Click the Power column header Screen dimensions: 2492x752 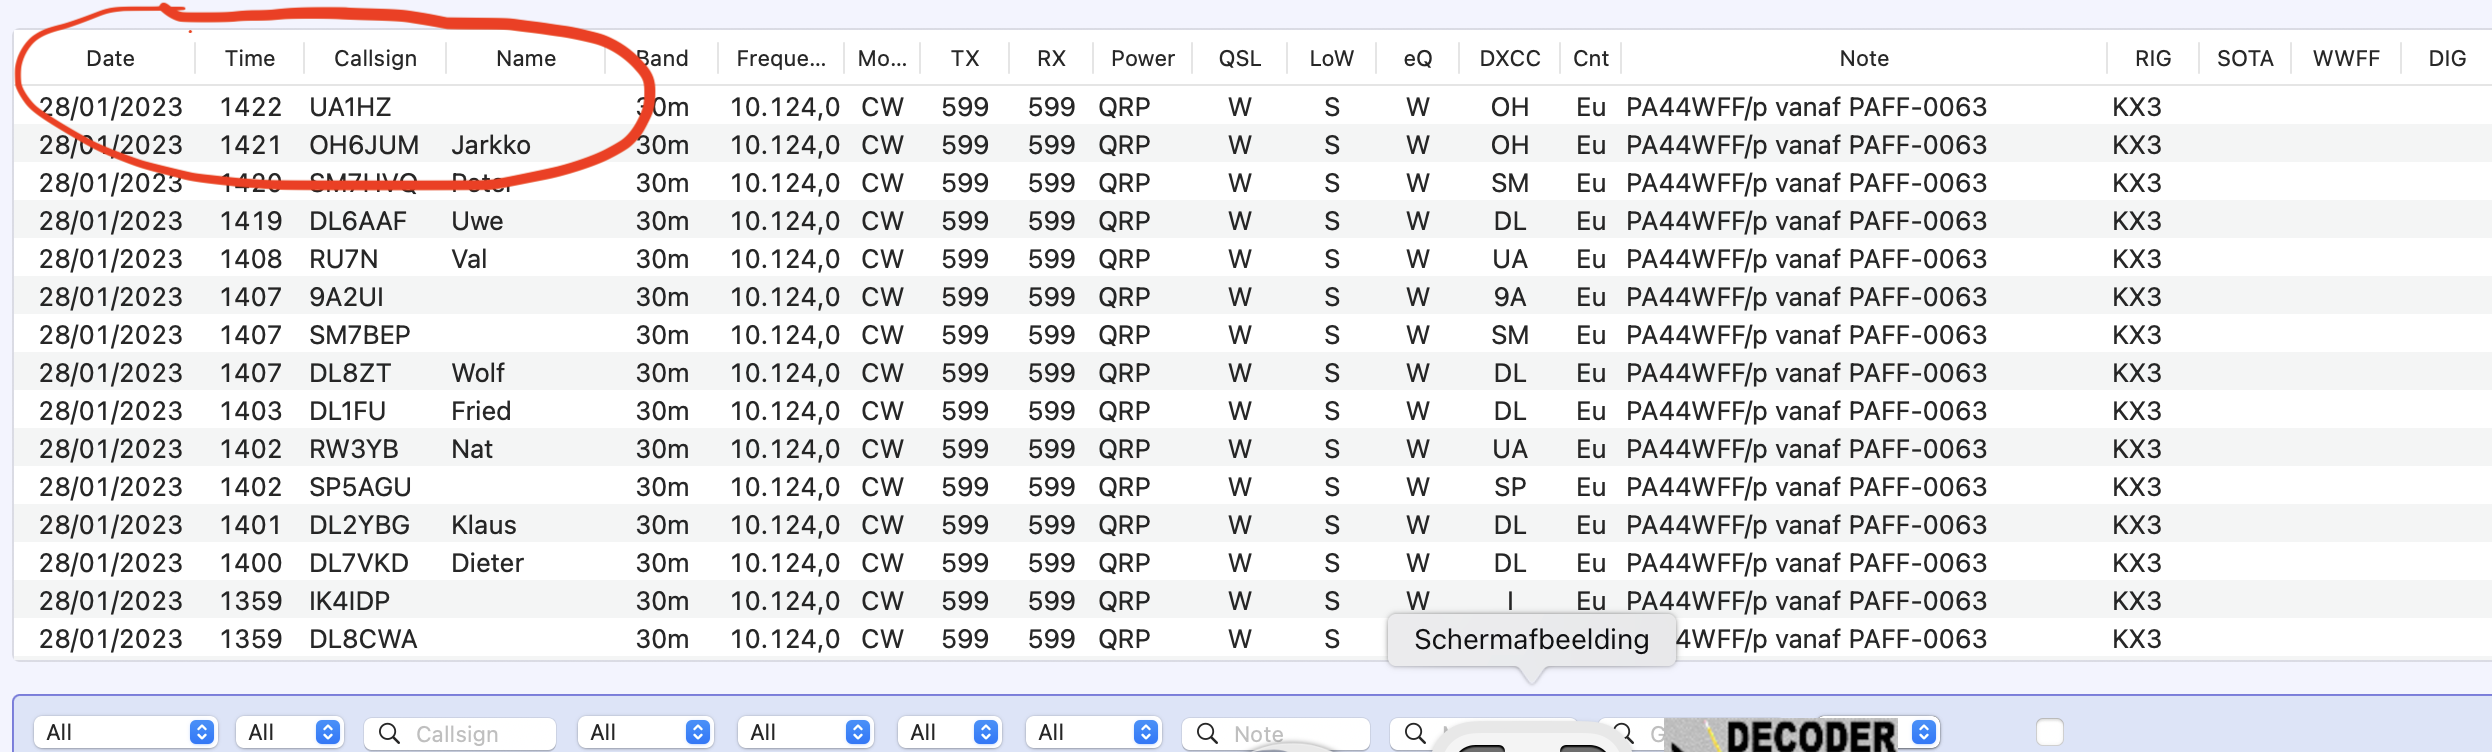tap(1142, 58)
